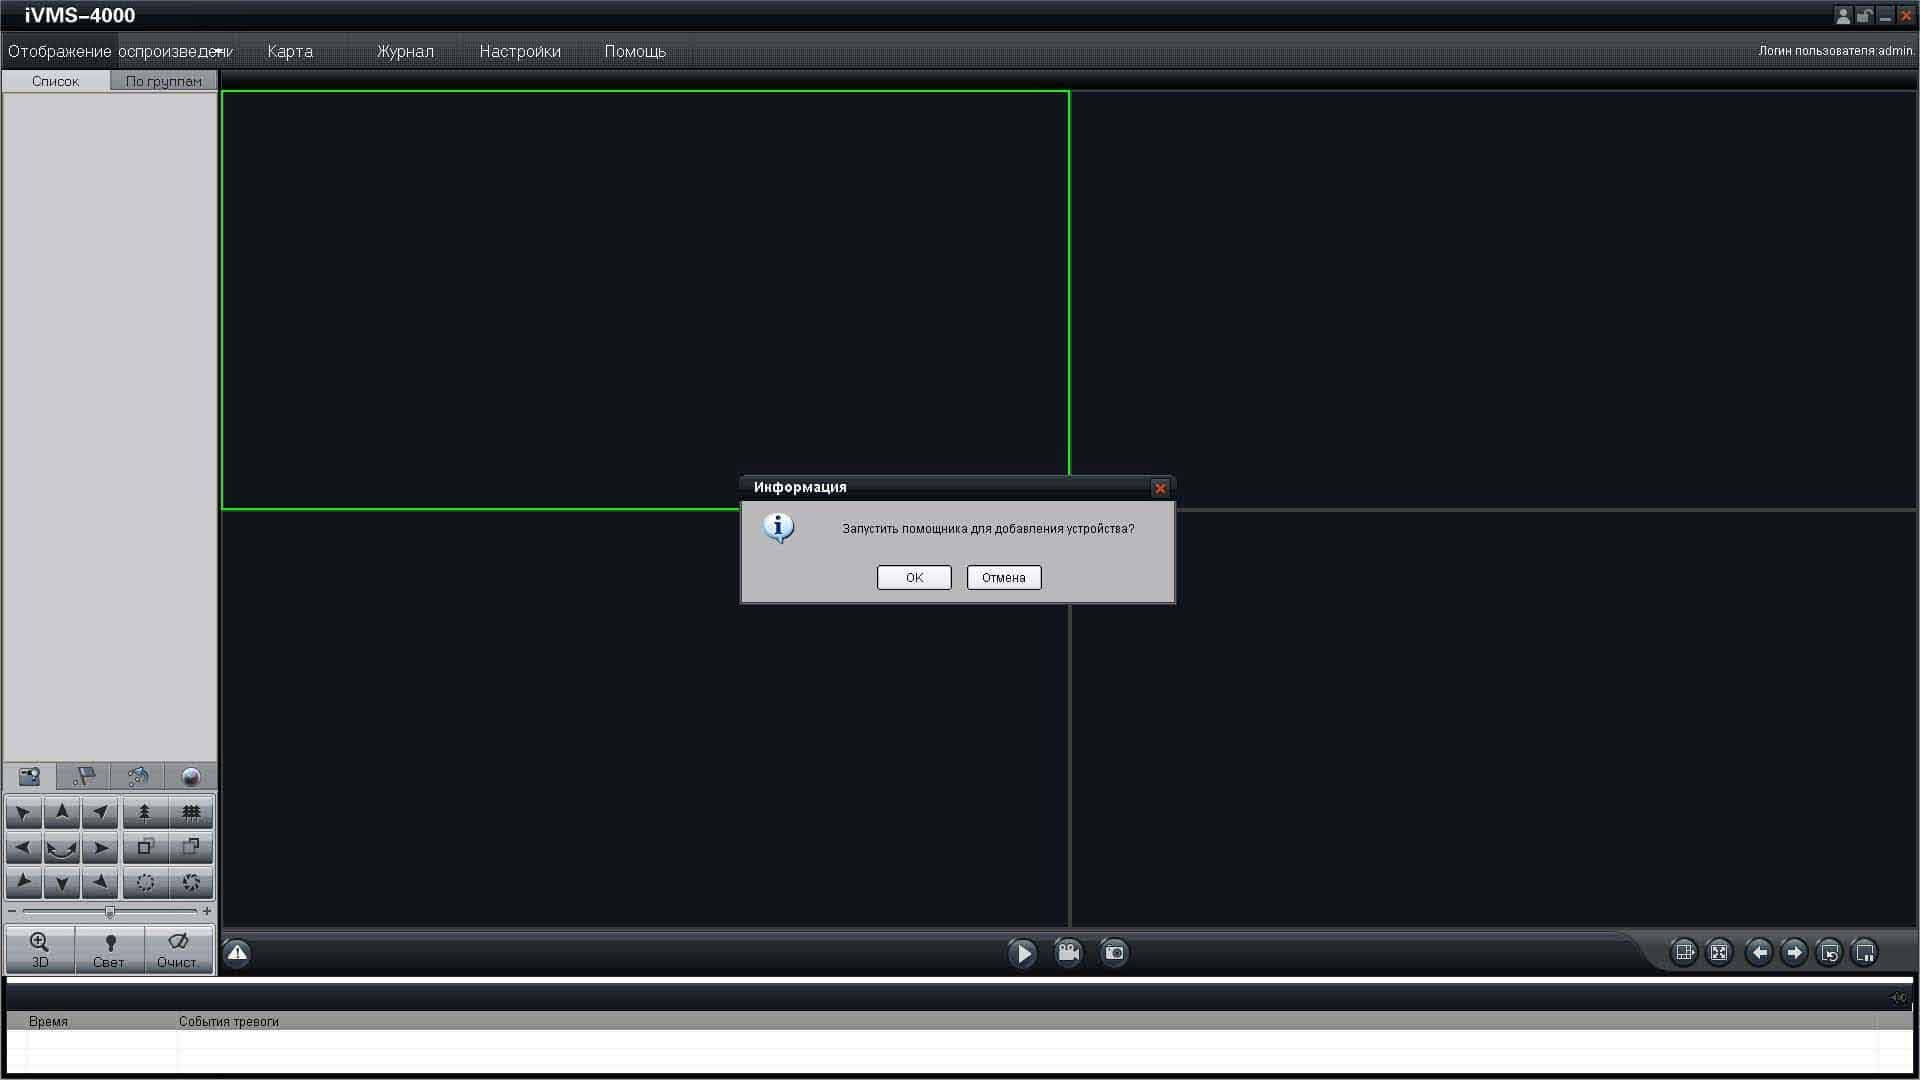Move PTZ camera right
The width and height of the screenshot is (1920, 1080).
coord(100,848)
